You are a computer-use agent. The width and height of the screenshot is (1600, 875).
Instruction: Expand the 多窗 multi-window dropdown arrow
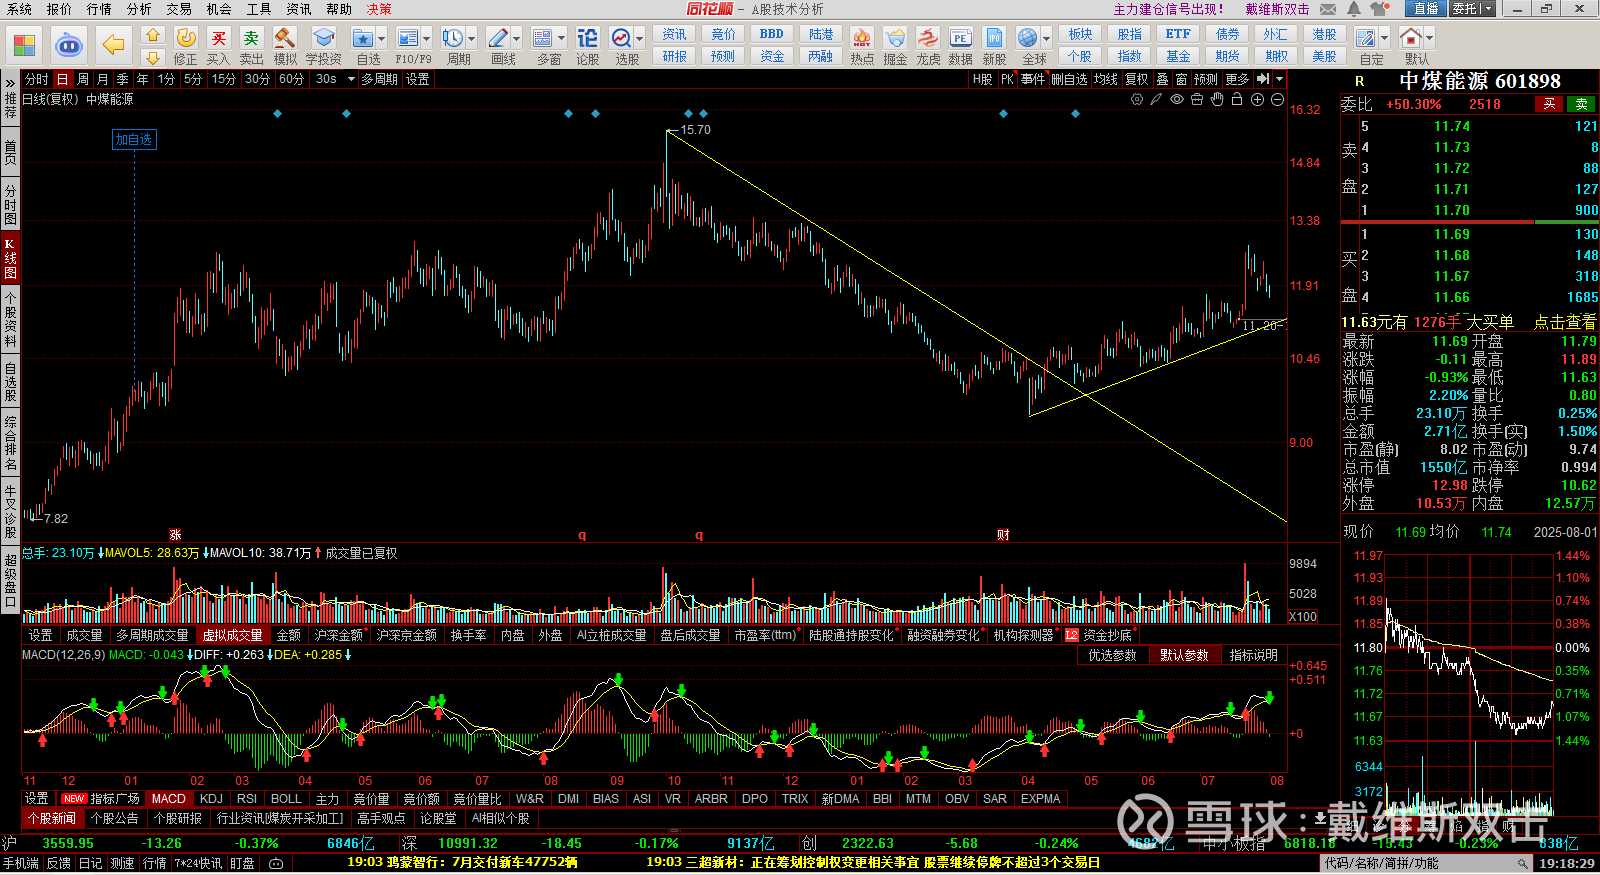[562, 38]
